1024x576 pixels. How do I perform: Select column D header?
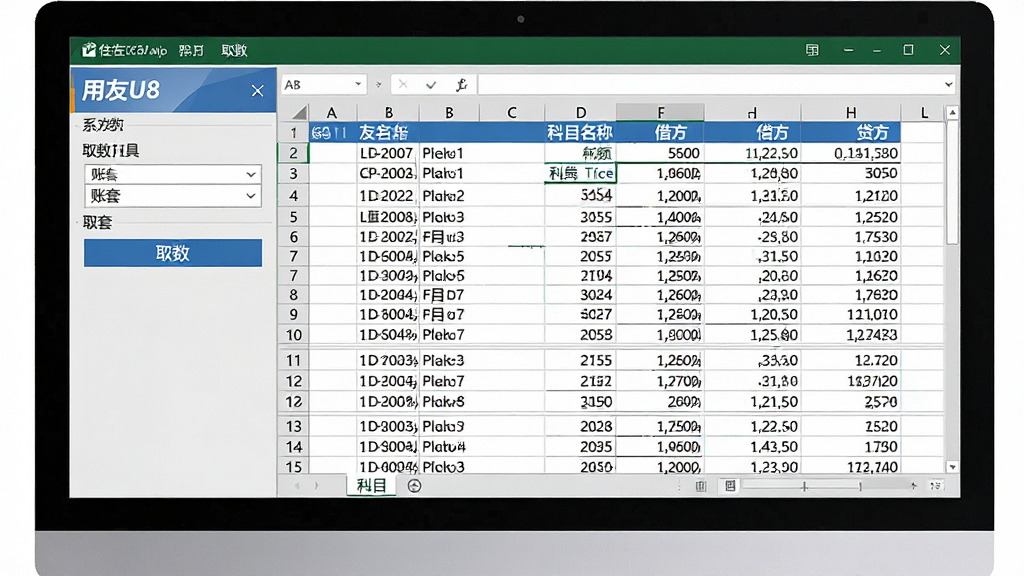tap(581, 113)
